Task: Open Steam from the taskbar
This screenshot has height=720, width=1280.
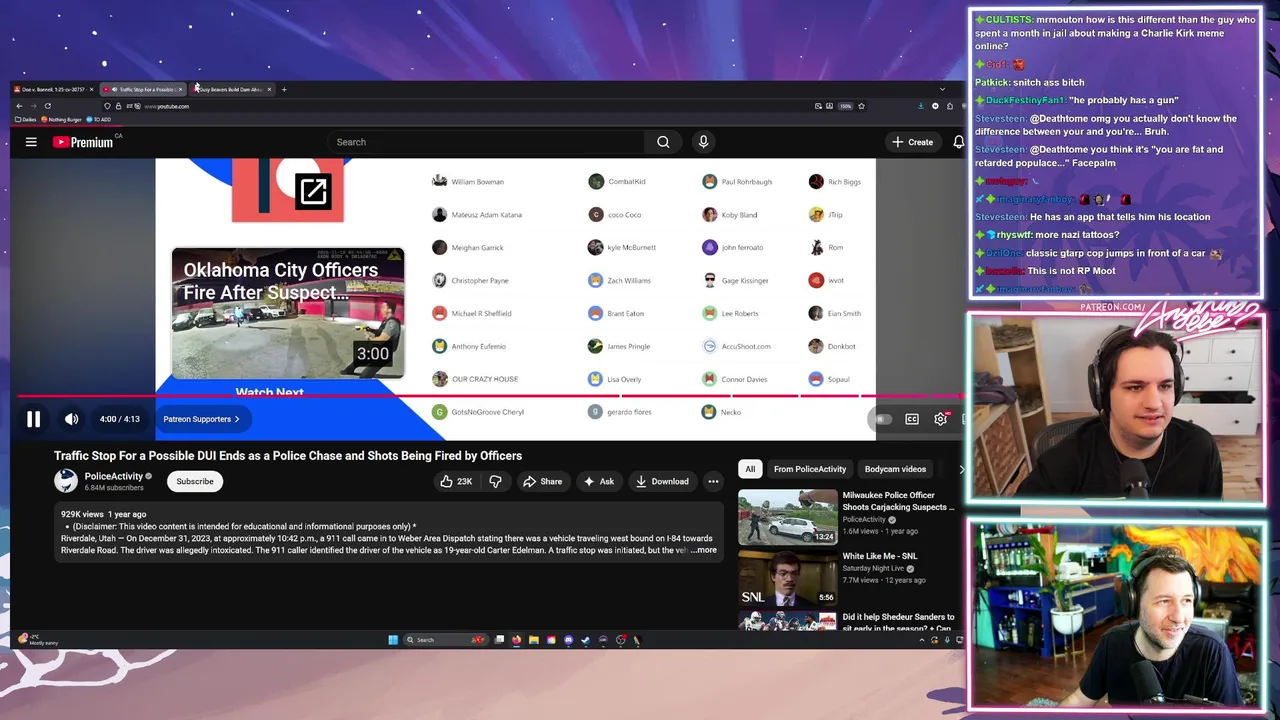Action: [585, 640]
